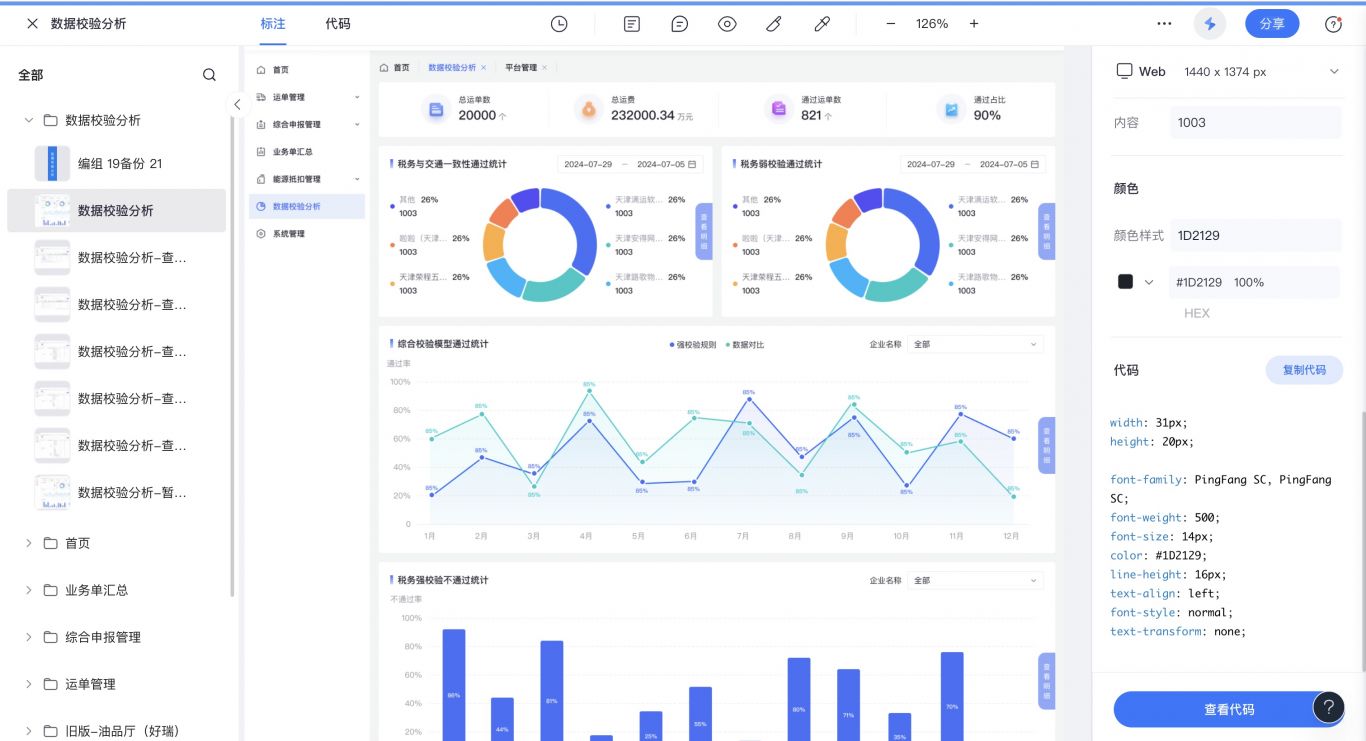Screen dimensions: 1366x741
Task: Switch to the 标注 tab
Action: (x=273, y=24)
